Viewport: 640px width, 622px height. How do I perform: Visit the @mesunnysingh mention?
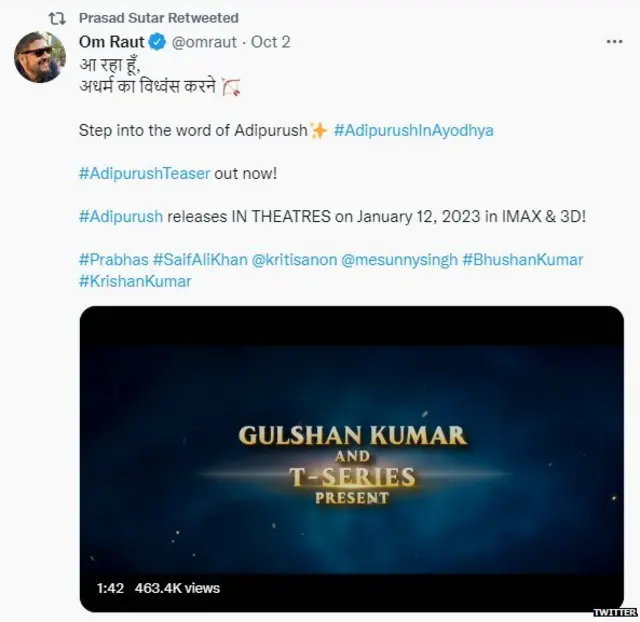(x=399, y=259)
